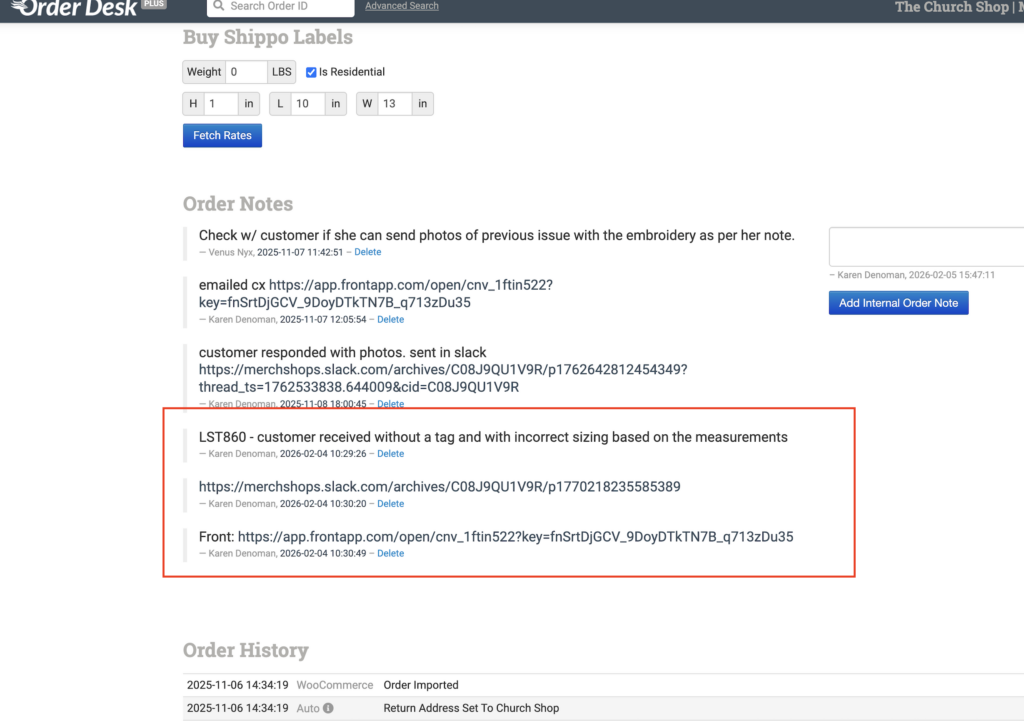Click the internal order note text box
The image size is (1024, 721).
pyautogui.click(x=926, y=246)
